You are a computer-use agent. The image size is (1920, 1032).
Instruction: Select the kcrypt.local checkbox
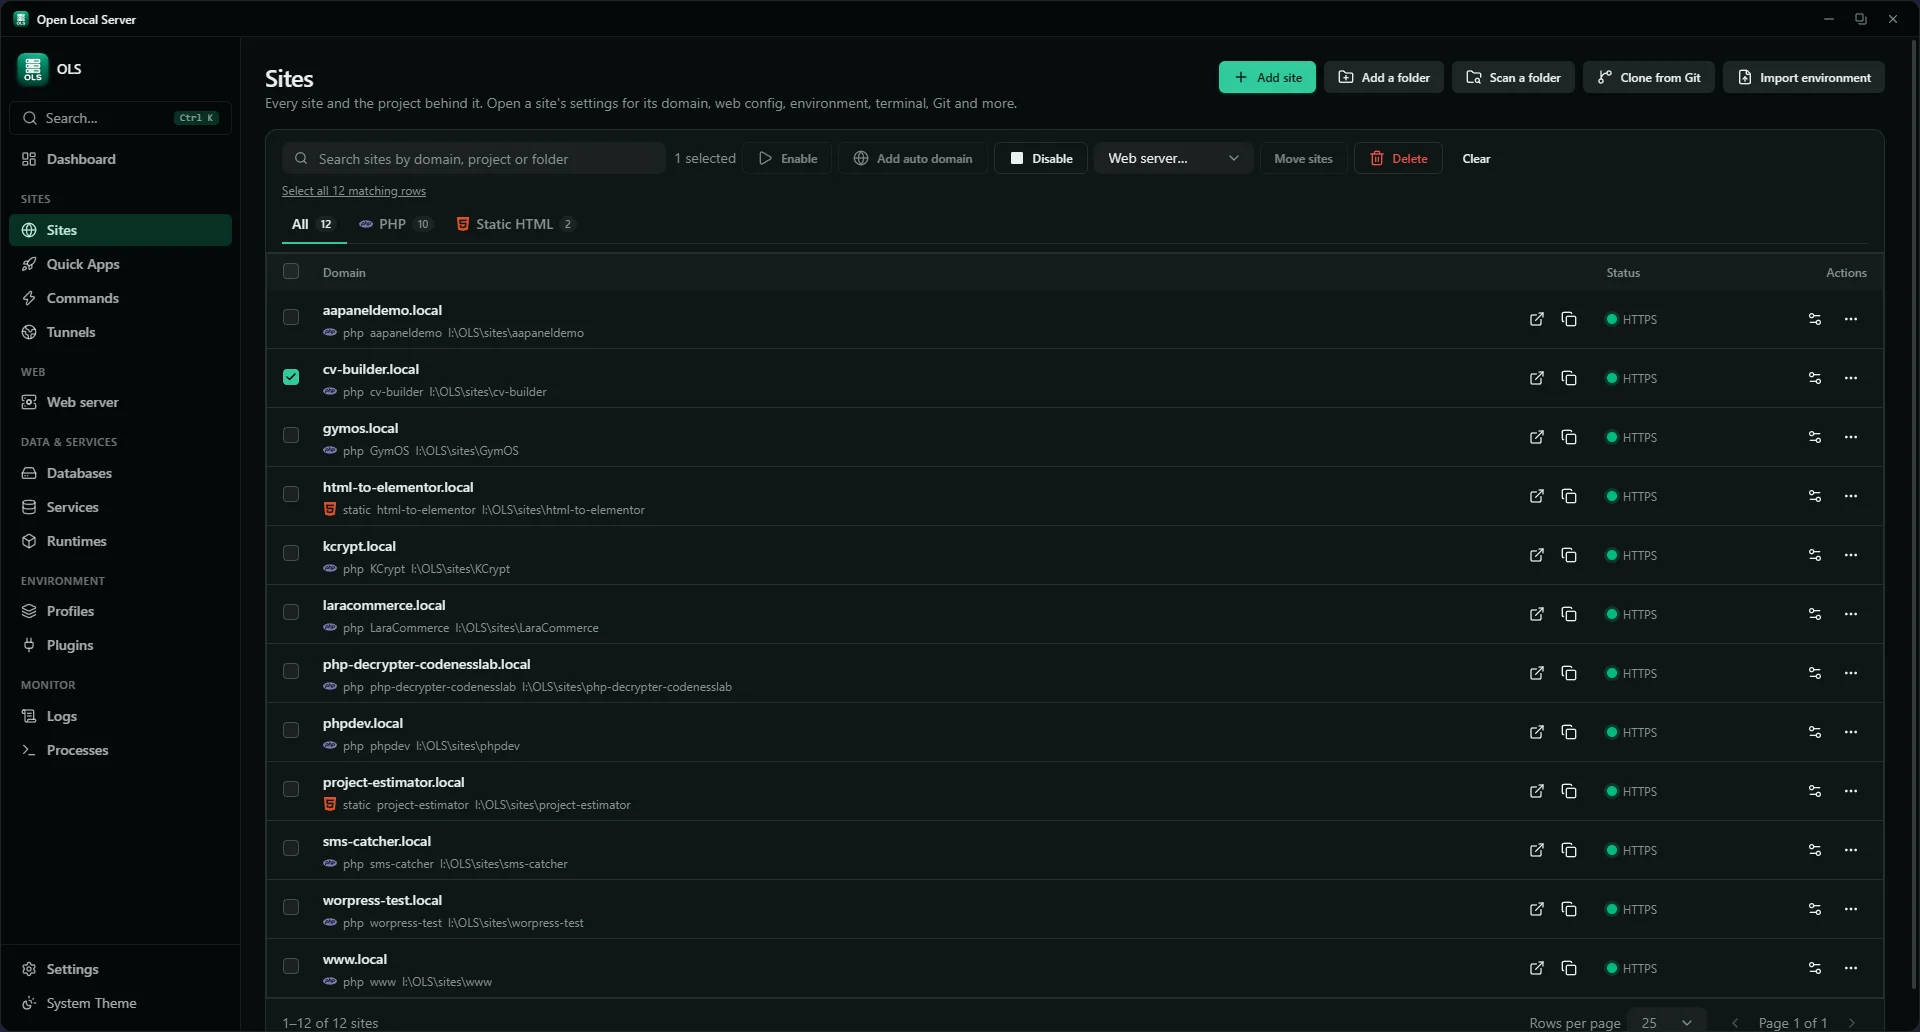pyautogui.click(x=291, y=553)
